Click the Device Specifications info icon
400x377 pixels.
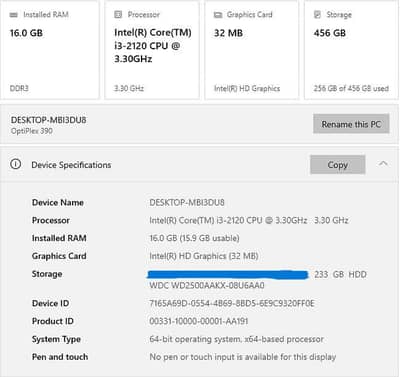click(16, 164)
